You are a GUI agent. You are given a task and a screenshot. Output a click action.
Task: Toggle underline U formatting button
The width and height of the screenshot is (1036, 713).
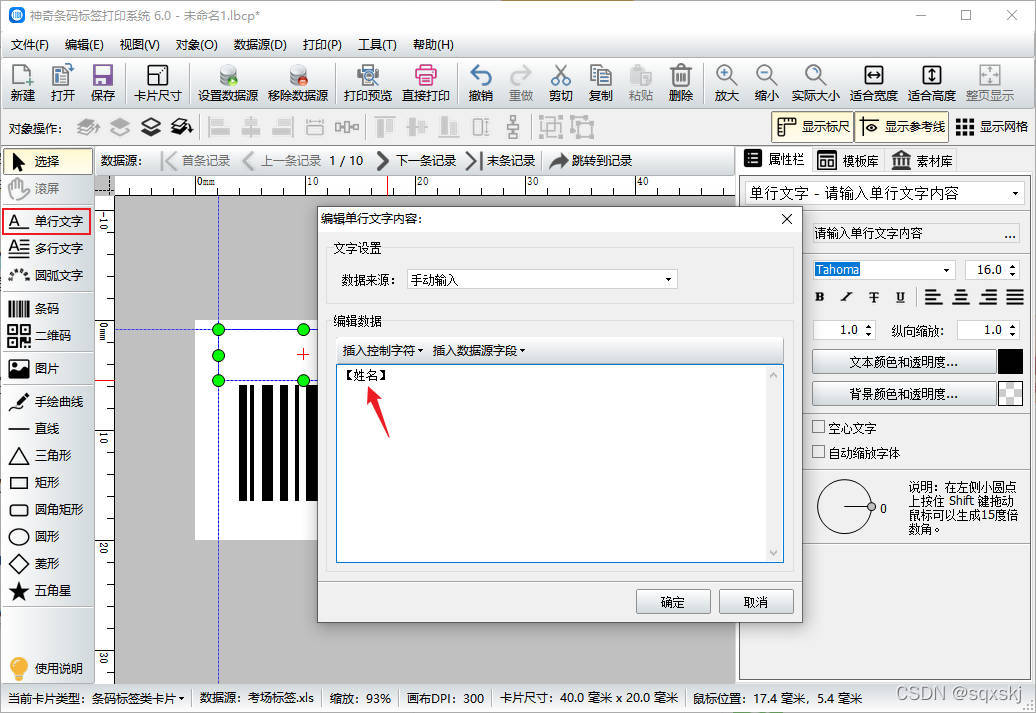coord(900,297)
